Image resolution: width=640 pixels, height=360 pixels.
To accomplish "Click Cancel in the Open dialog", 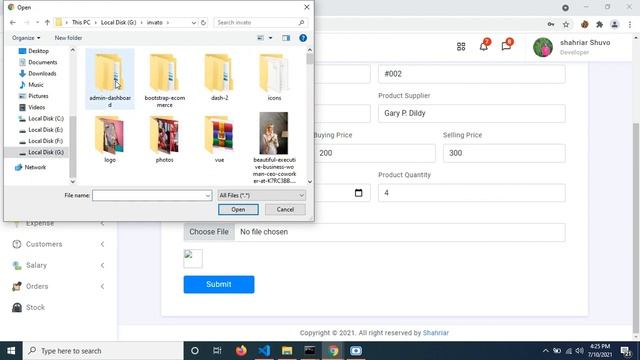I will coord(285,209).
